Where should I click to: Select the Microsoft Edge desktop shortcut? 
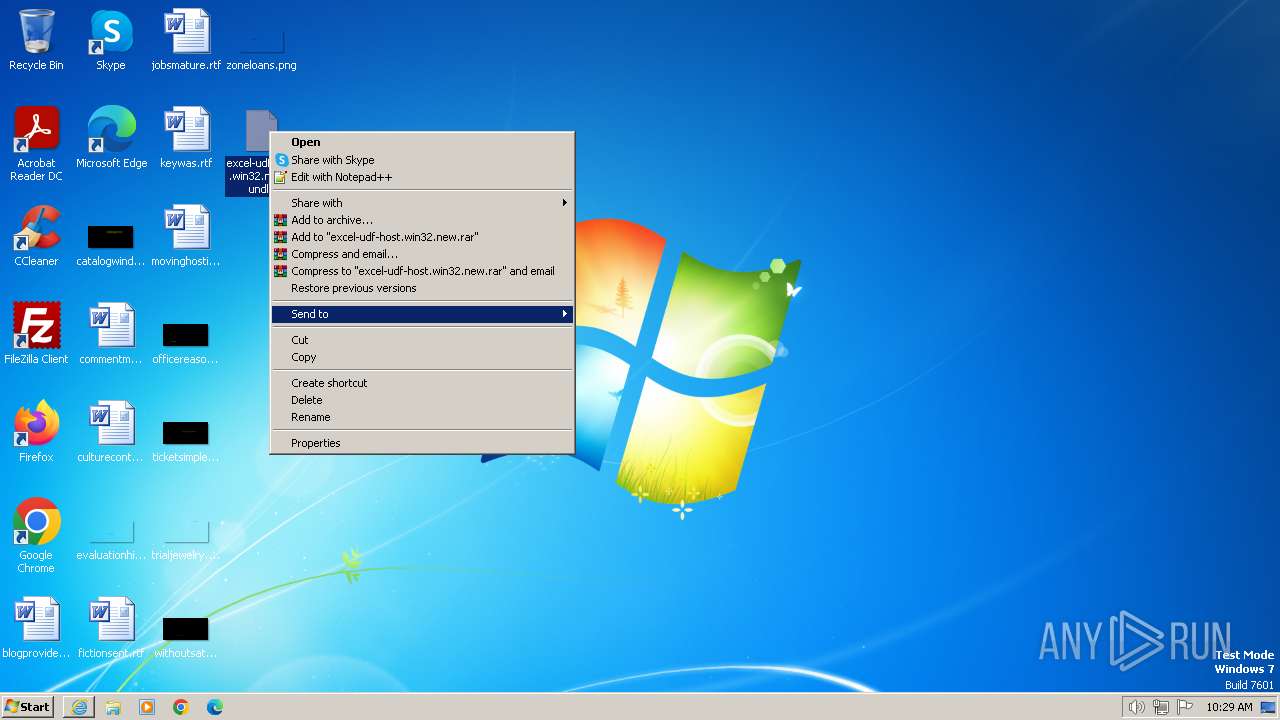111,139
